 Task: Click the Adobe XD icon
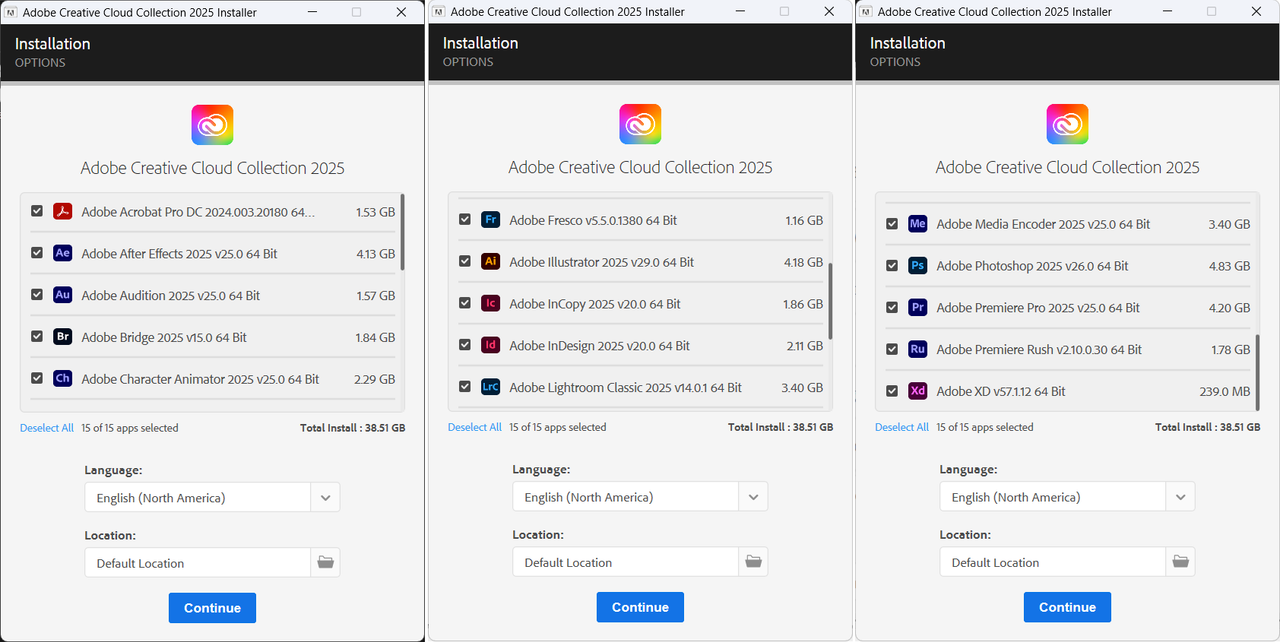[x=918, y=391]
